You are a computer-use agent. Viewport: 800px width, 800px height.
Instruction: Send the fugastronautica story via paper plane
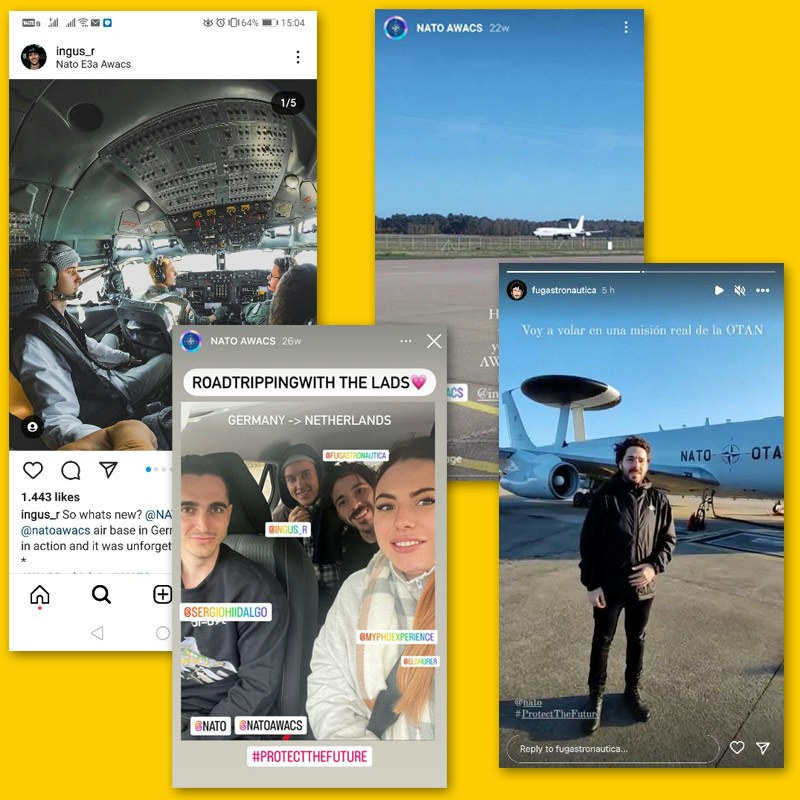click(763, 748)
